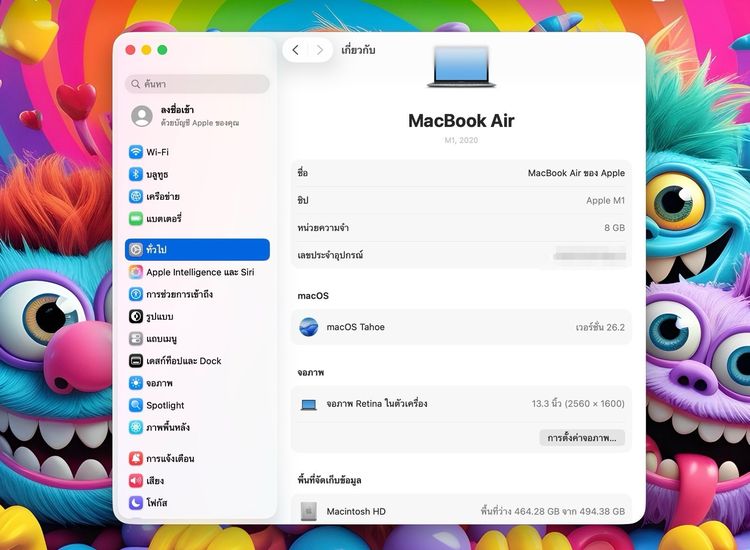Close the settings window with red button
Screen dimensions: 750x550
[x=130, y=50]
